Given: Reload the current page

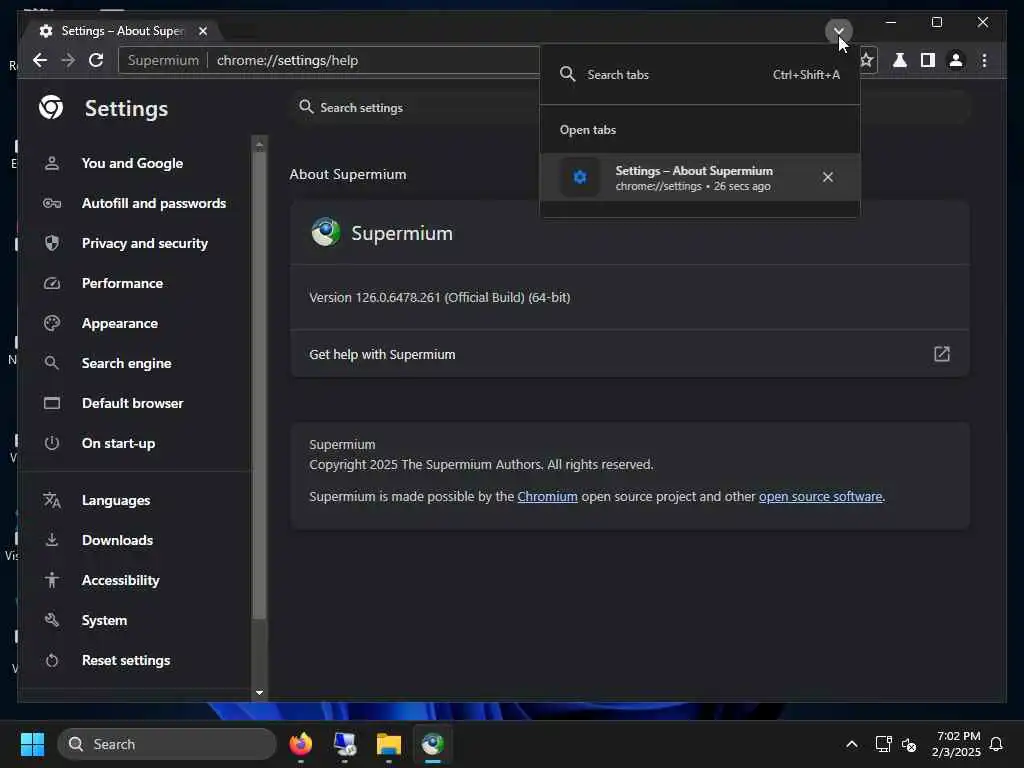Looking at the screenshot, I should pyautogui.click(x=96, y=60).
